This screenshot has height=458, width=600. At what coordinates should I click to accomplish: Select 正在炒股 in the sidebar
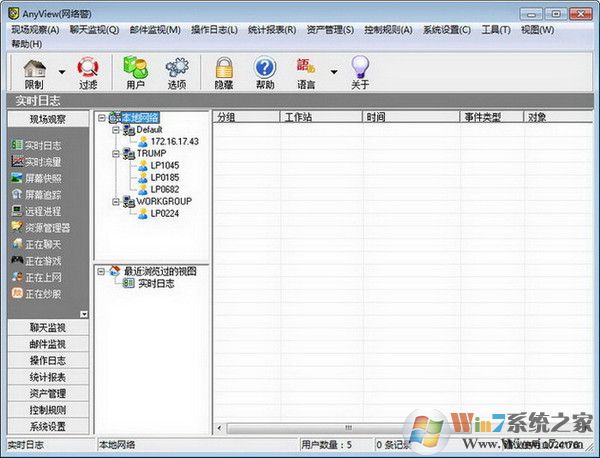[36, 294]
